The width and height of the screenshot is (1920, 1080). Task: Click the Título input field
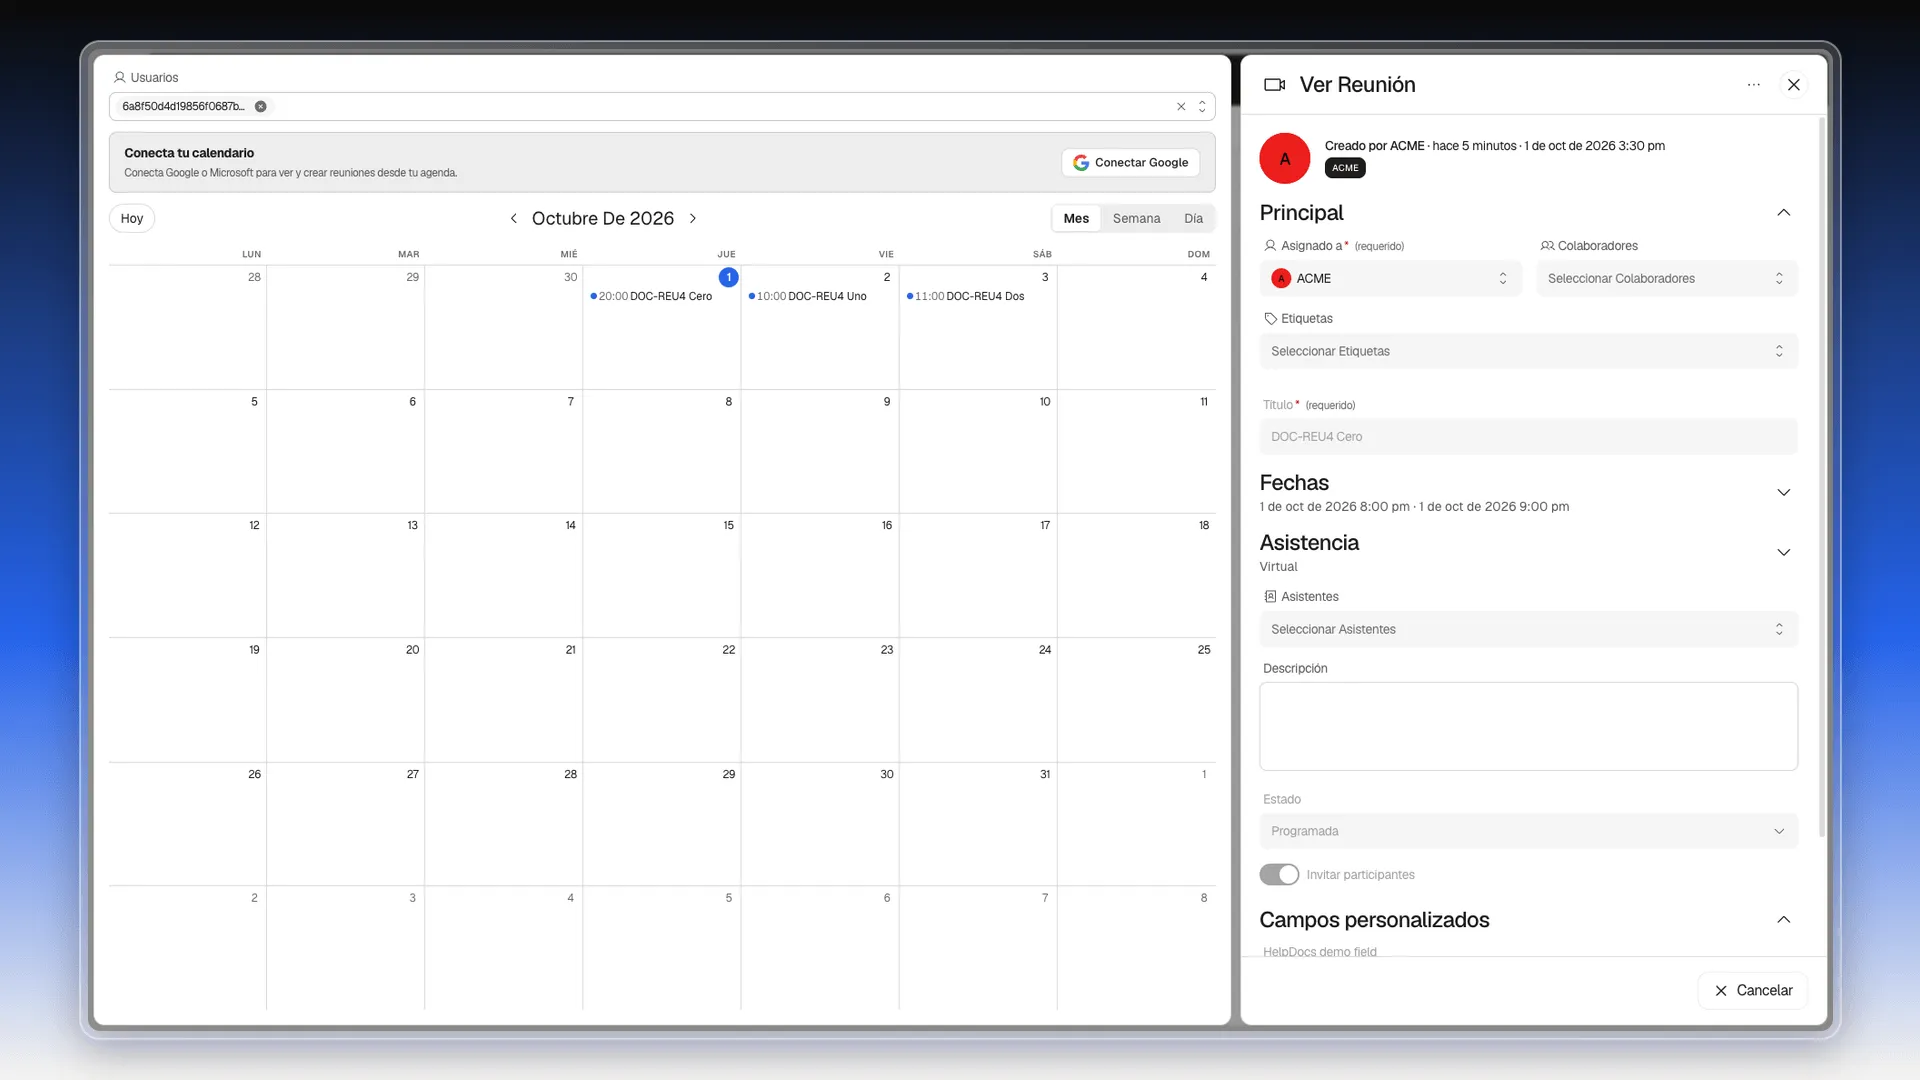1528,437
